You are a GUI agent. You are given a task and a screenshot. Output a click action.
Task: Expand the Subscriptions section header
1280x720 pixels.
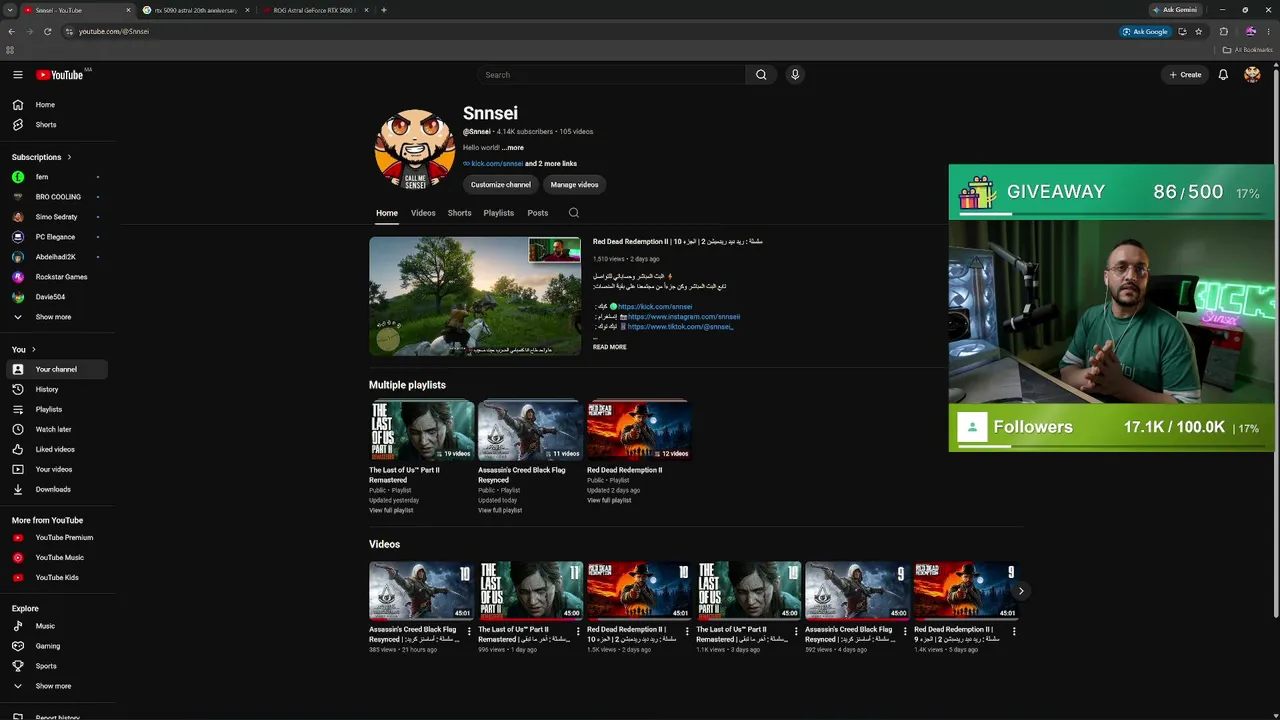click(x=41, y=157)
